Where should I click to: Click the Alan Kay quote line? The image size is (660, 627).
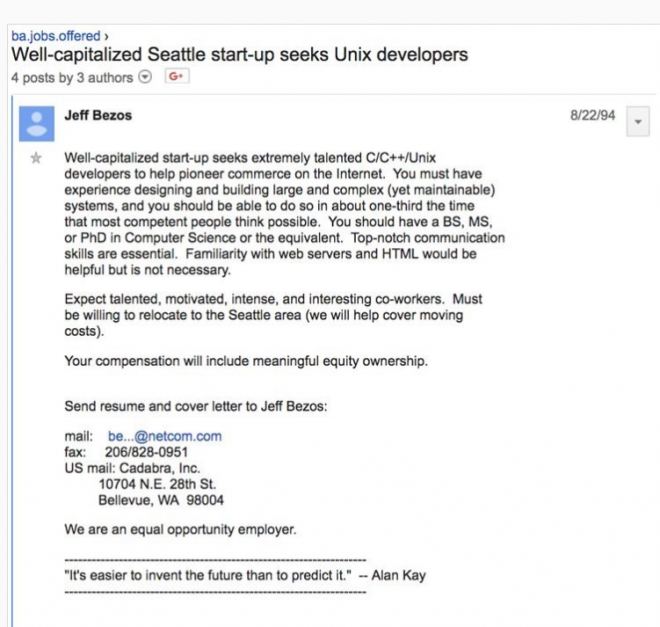(x=245, y=575)
